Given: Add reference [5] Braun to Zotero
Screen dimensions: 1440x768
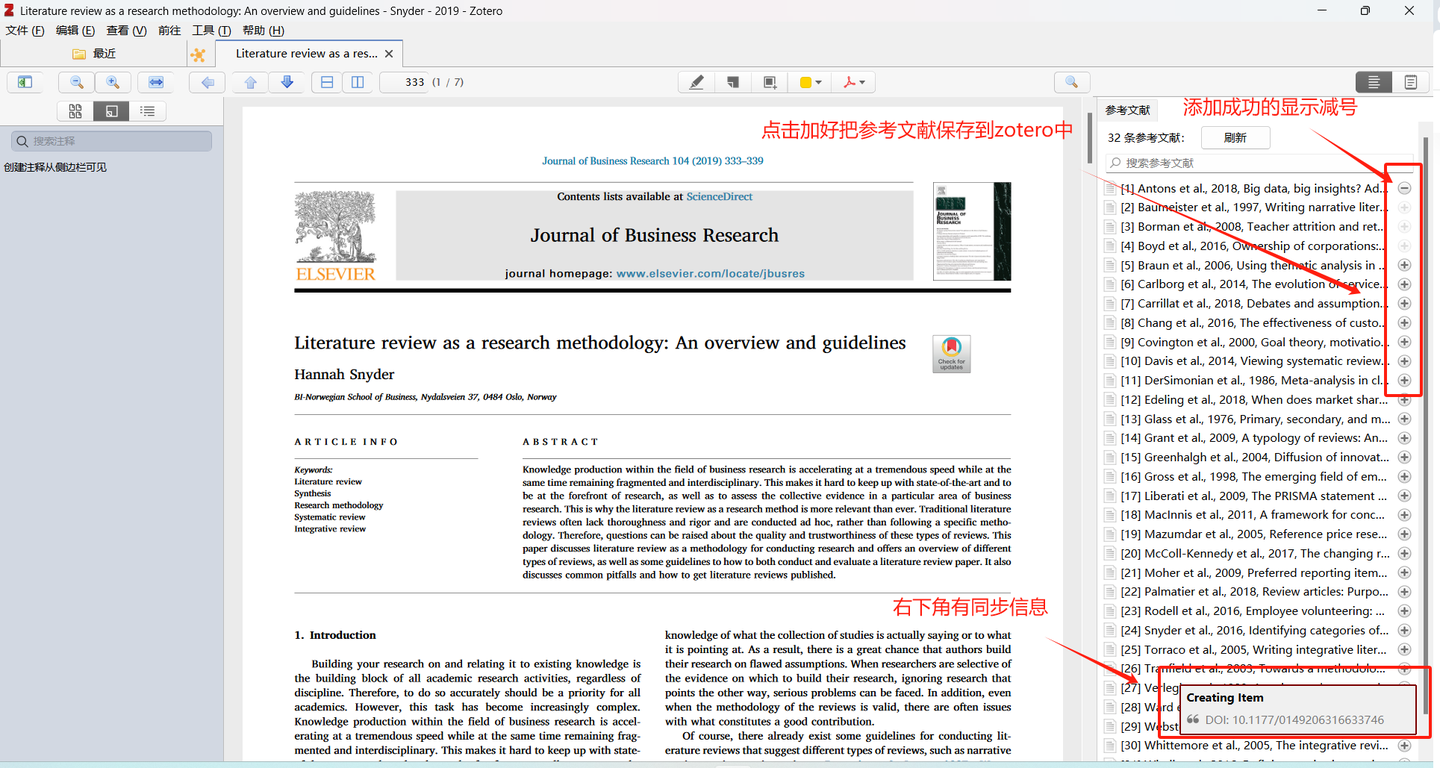Looking at the screenshot, I should pyautogui.click(x=1404, y=265).
